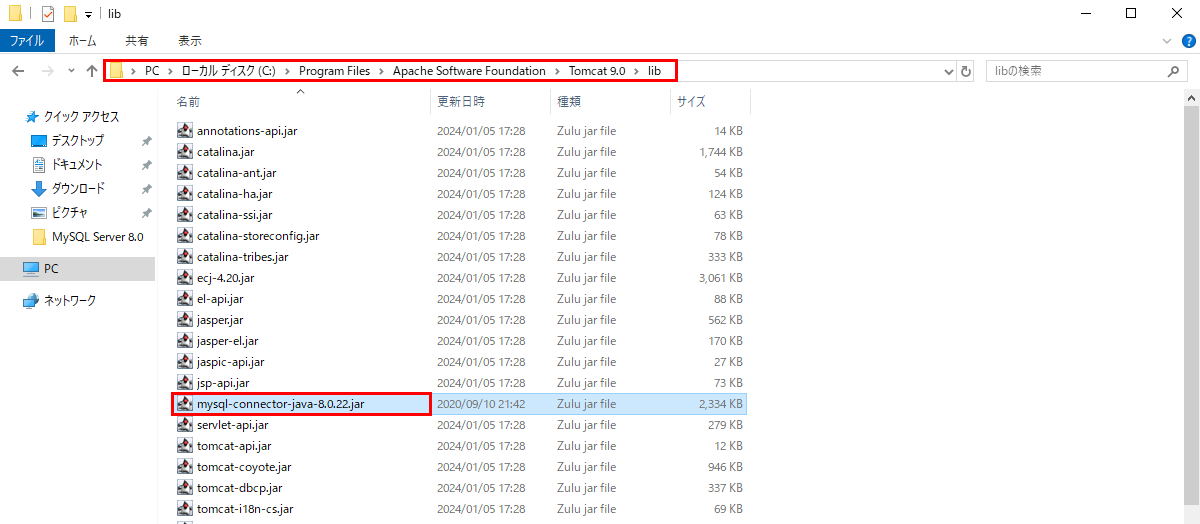Sort by the 名前 column header
1200x524 pixels.
click(188, 101)
